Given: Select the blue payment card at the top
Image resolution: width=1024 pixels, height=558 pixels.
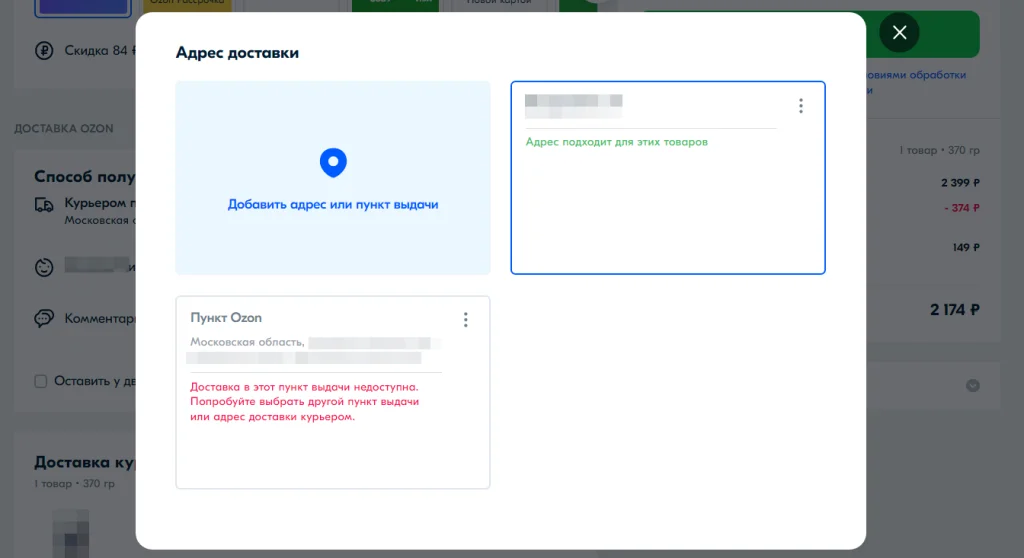Looking at the screenshot, I should 82,8.
